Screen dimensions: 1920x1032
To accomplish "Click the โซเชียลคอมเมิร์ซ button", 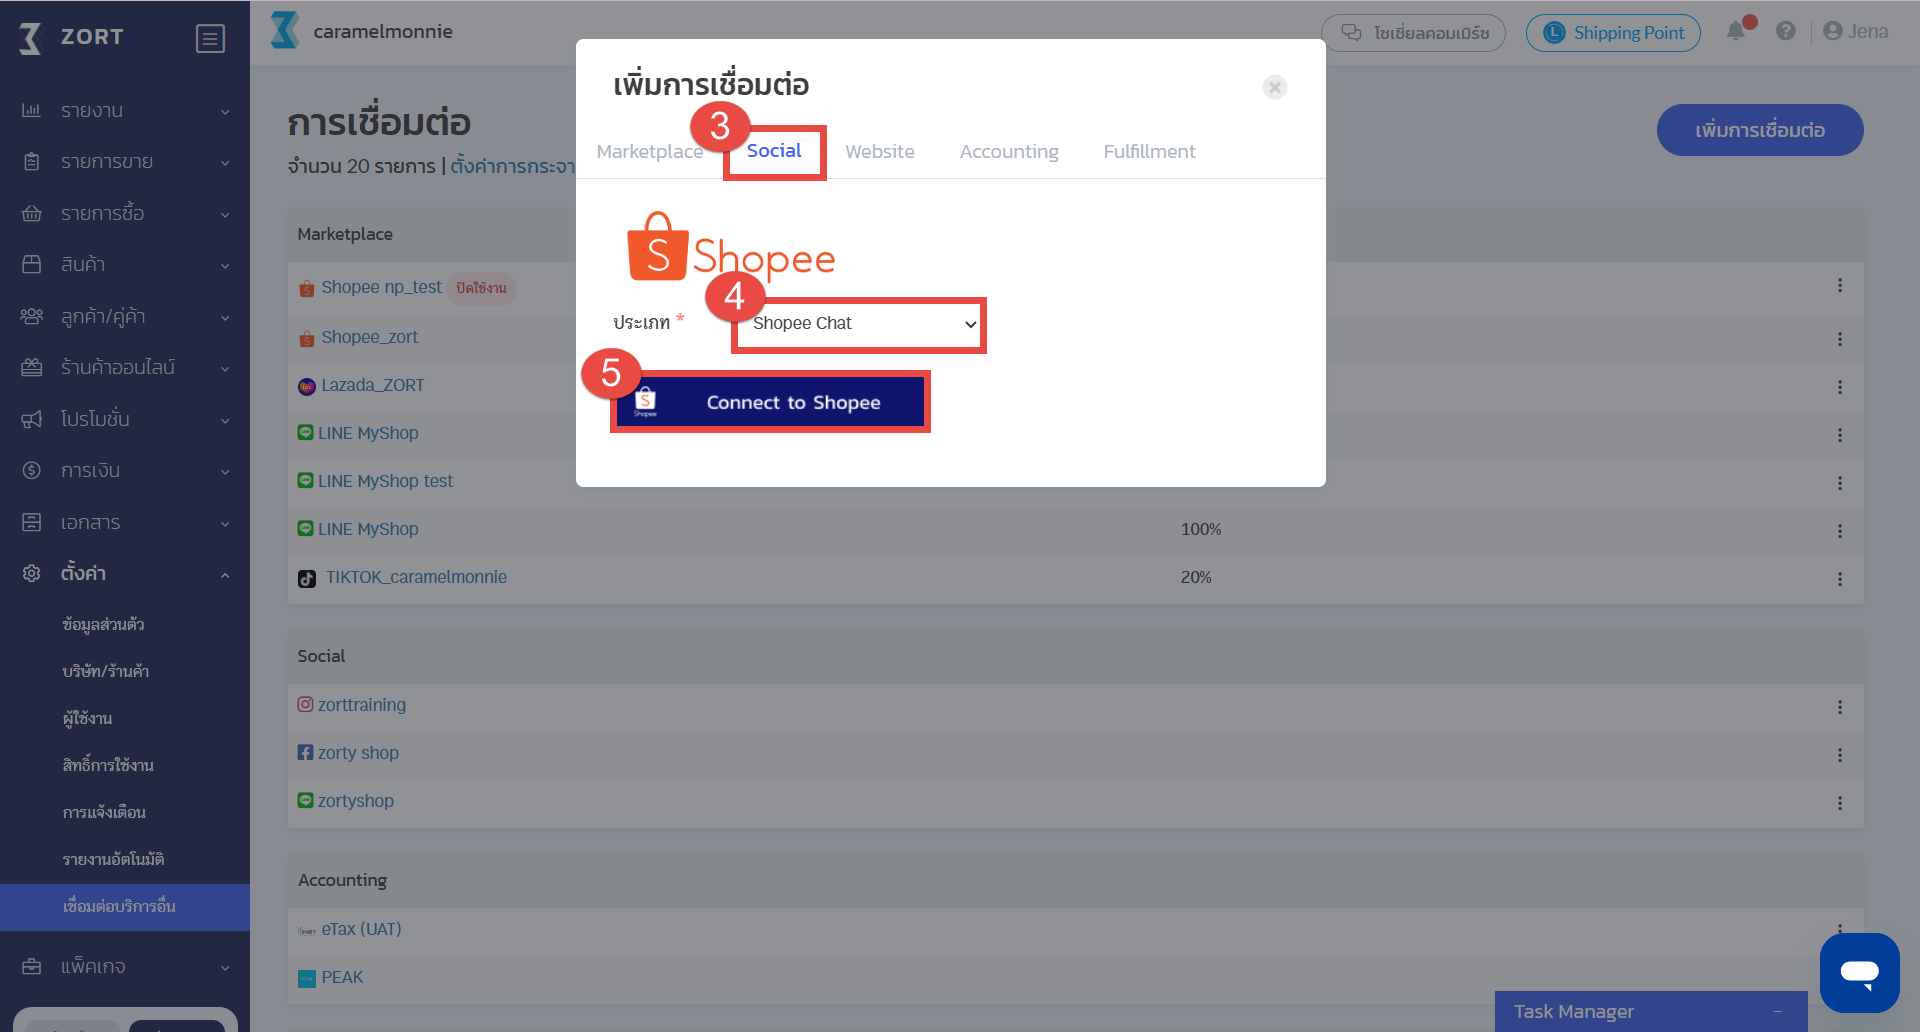I will [1413, 33].
